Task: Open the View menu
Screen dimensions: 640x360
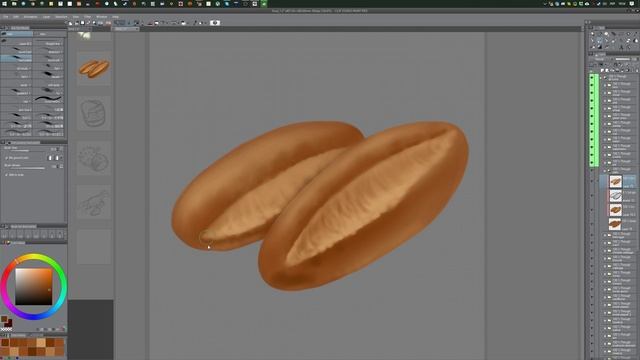Action: point(76,17)
